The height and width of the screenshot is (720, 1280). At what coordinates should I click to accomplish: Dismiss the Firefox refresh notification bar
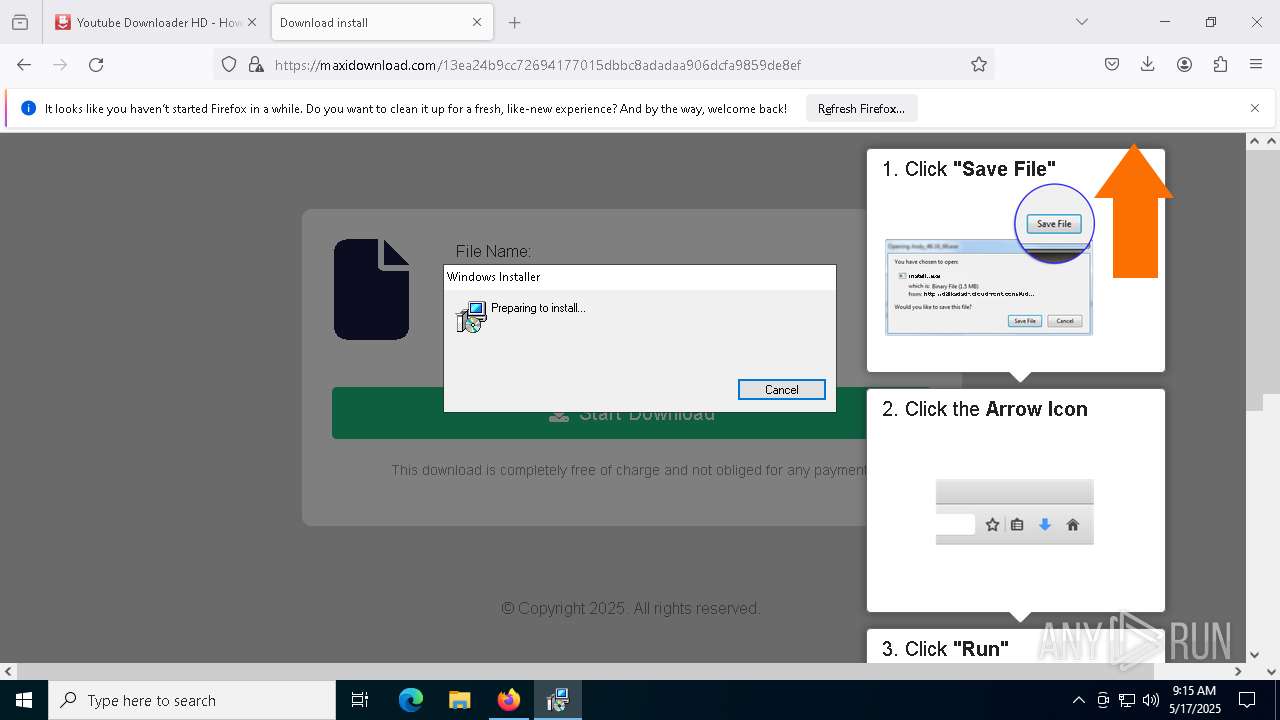[1255, 108]
